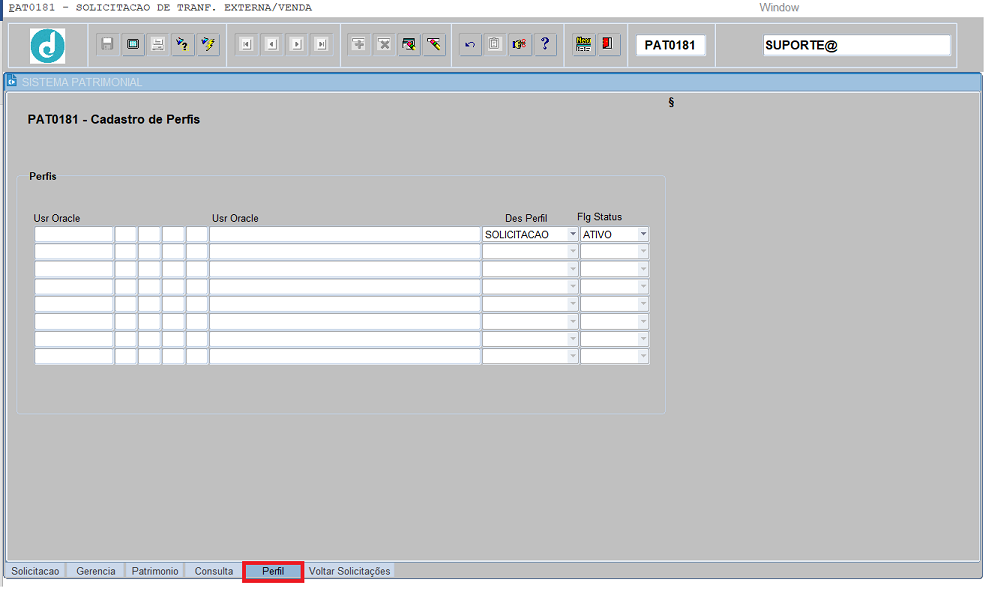Open help with blue question mark
995x596 pixels.
545,45
